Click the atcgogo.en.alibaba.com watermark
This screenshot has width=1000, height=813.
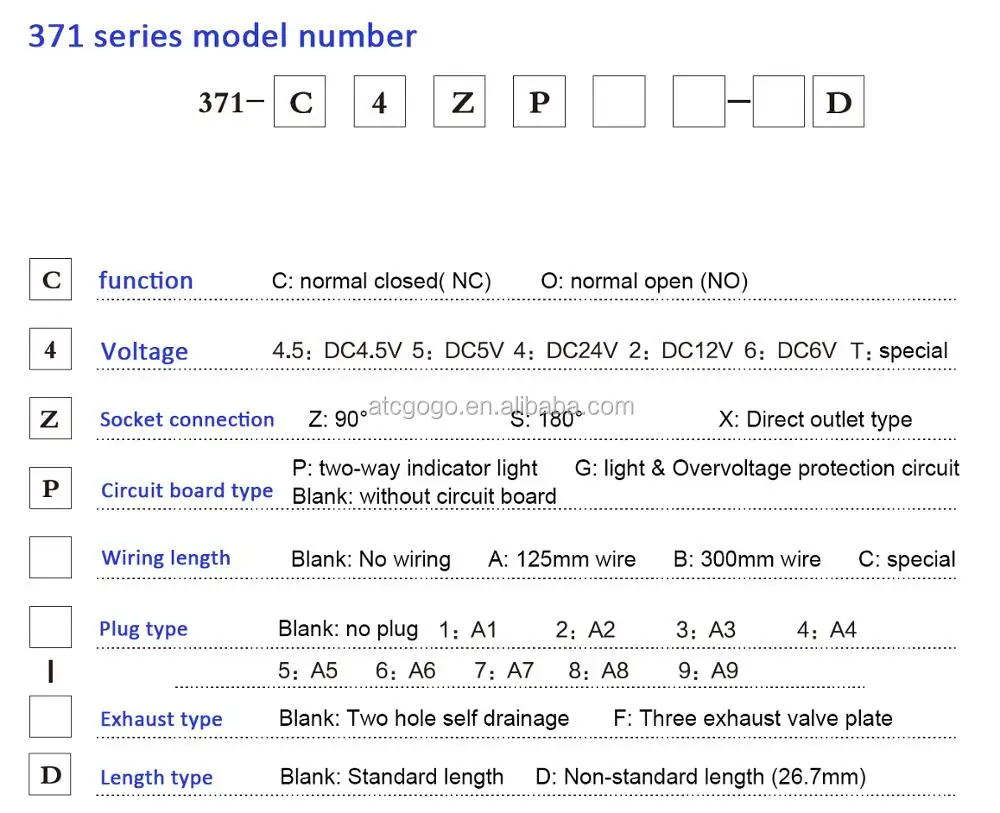click(501, 406)
